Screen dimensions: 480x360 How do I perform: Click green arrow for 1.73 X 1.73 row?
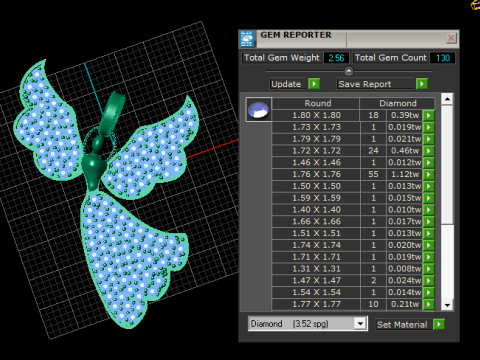point(429,127)
